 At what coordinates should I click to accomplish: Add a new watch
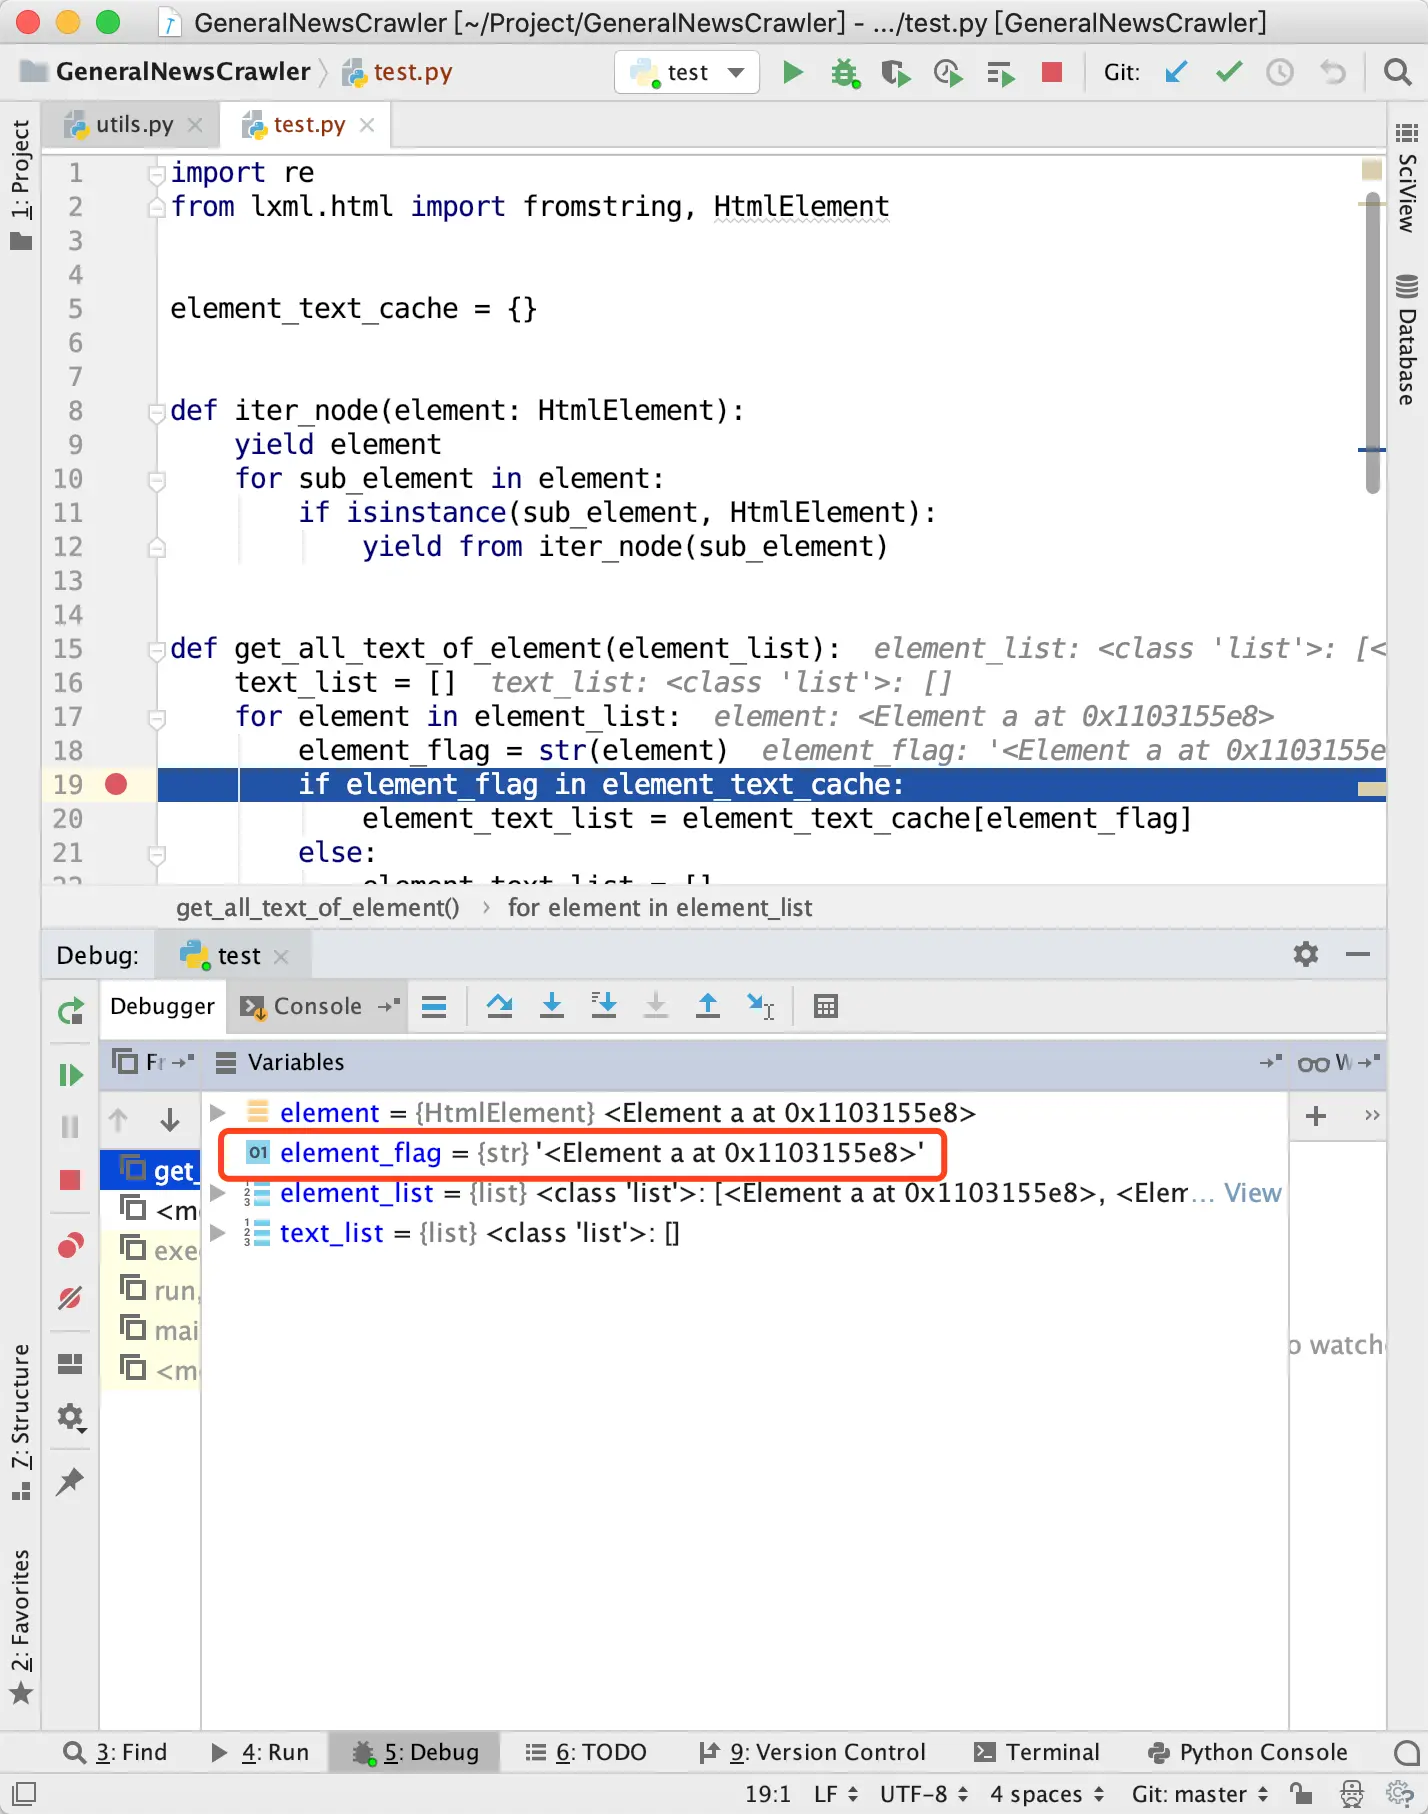1316,1116
